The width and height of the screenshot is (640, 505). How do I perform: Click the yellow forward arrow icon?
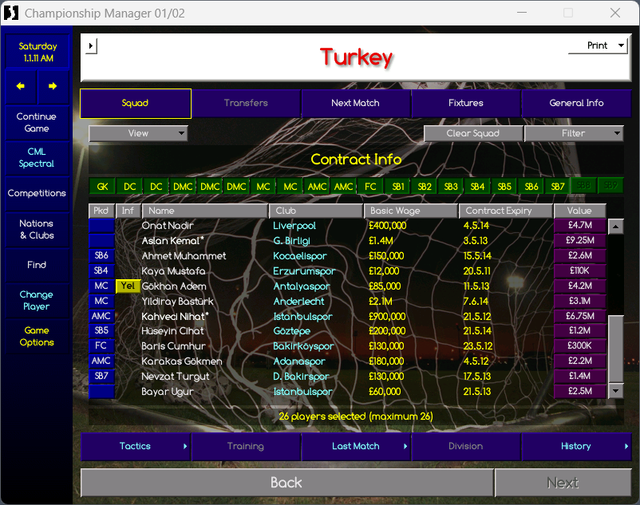(53, 86)
